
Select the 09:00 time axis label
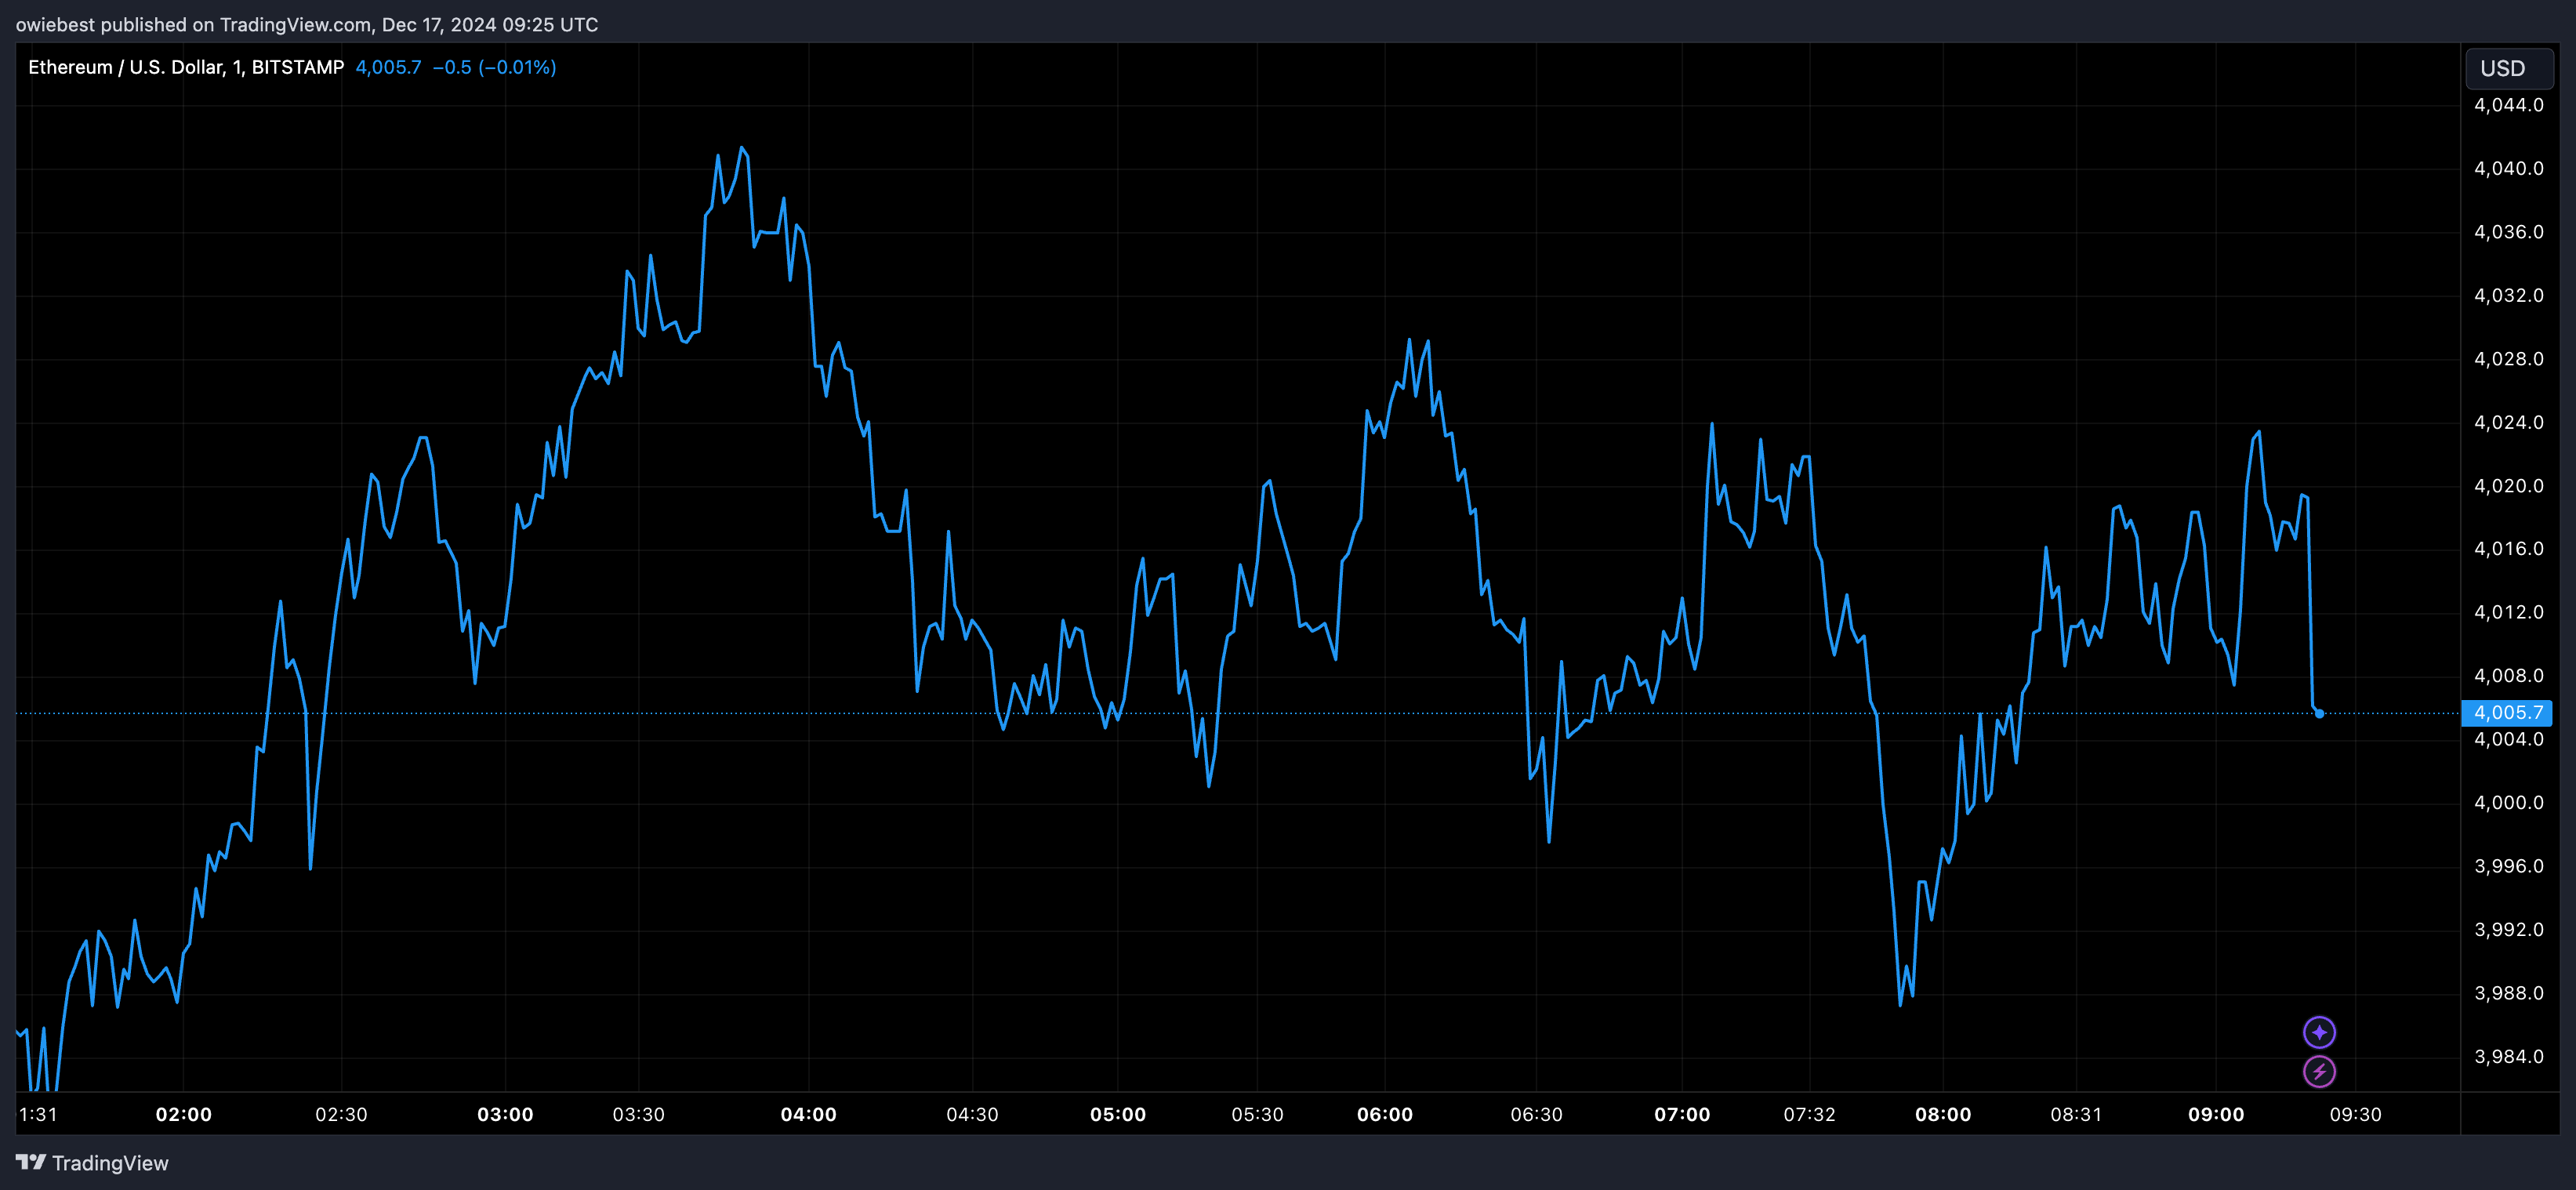[x=2216, y=1114]
